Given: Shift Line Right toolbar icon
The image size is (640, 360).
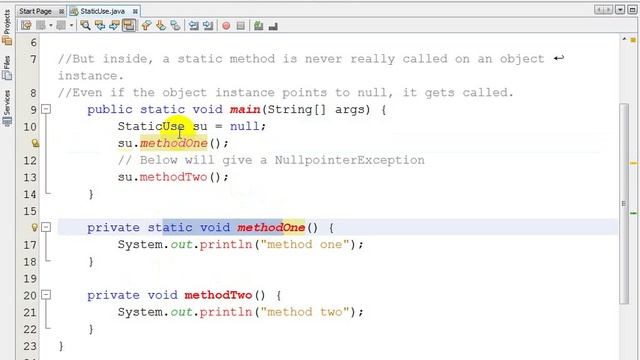Looking at the screenshot, I should point(208,26).
